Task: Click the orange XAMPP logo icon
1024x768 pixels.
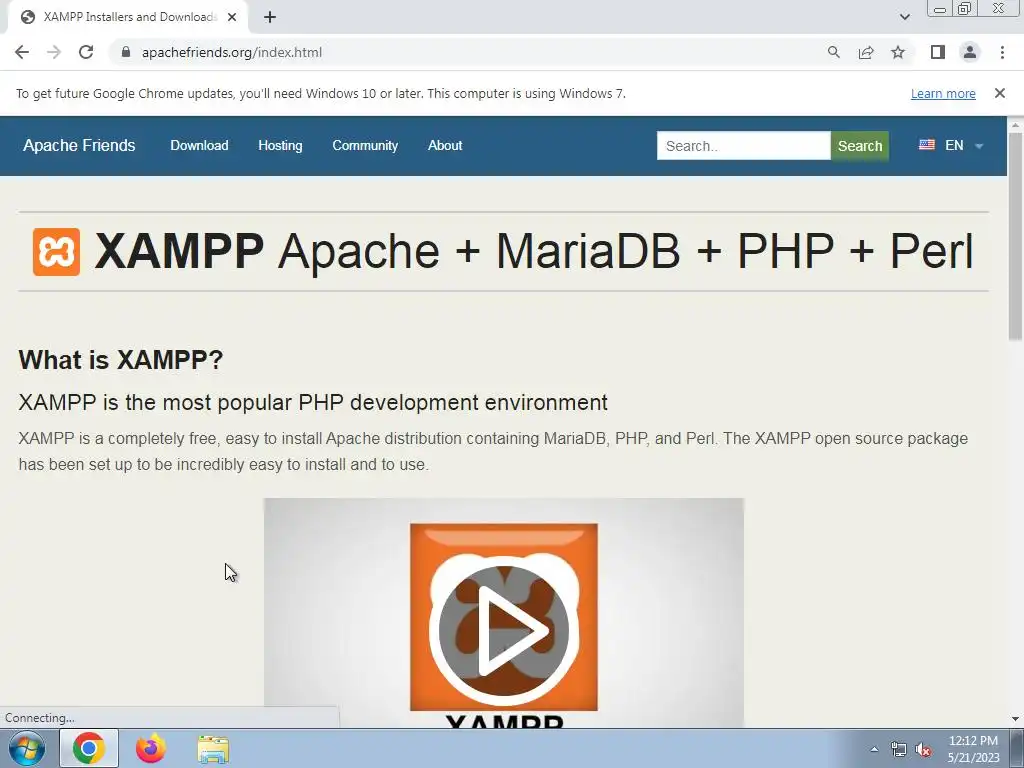Action: 56,251
